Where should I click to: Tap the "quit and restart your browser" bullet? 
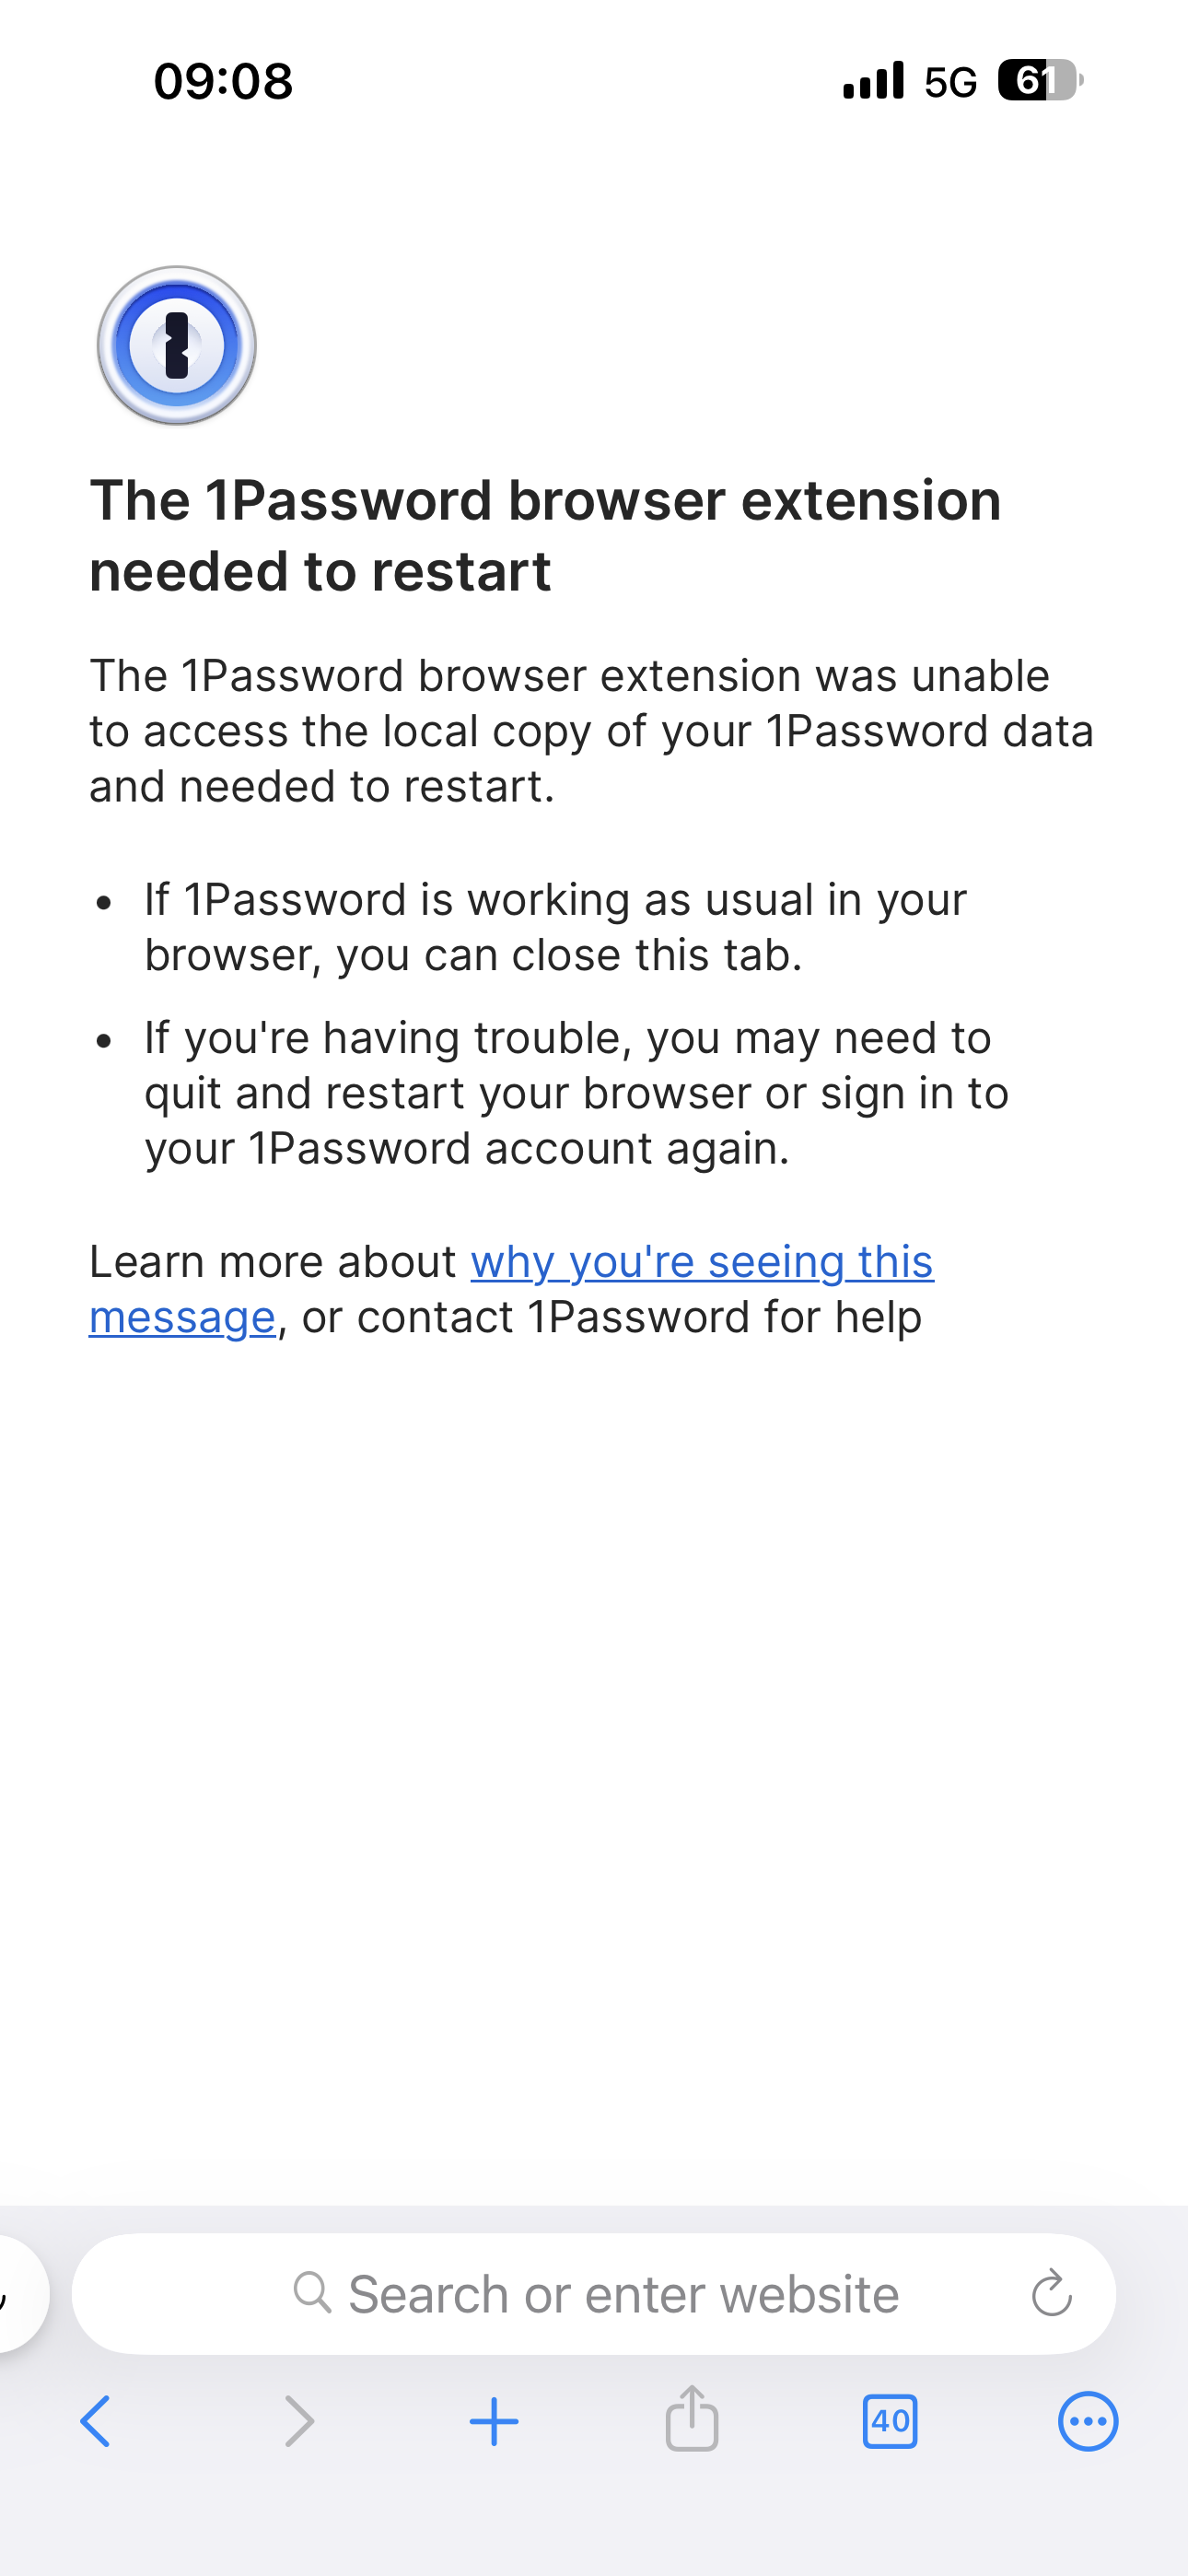(576, 1093)
